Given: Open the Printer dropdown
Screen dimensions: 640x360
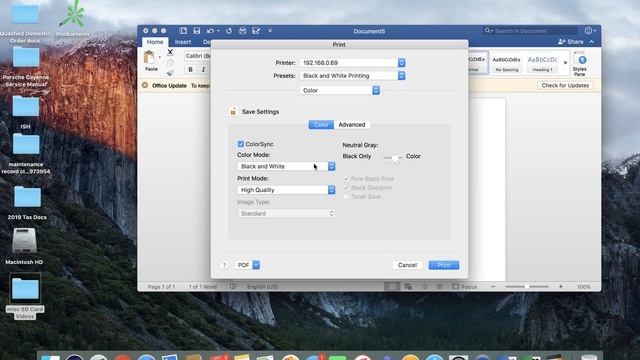Looking at the screenshot, I should 352,62.
